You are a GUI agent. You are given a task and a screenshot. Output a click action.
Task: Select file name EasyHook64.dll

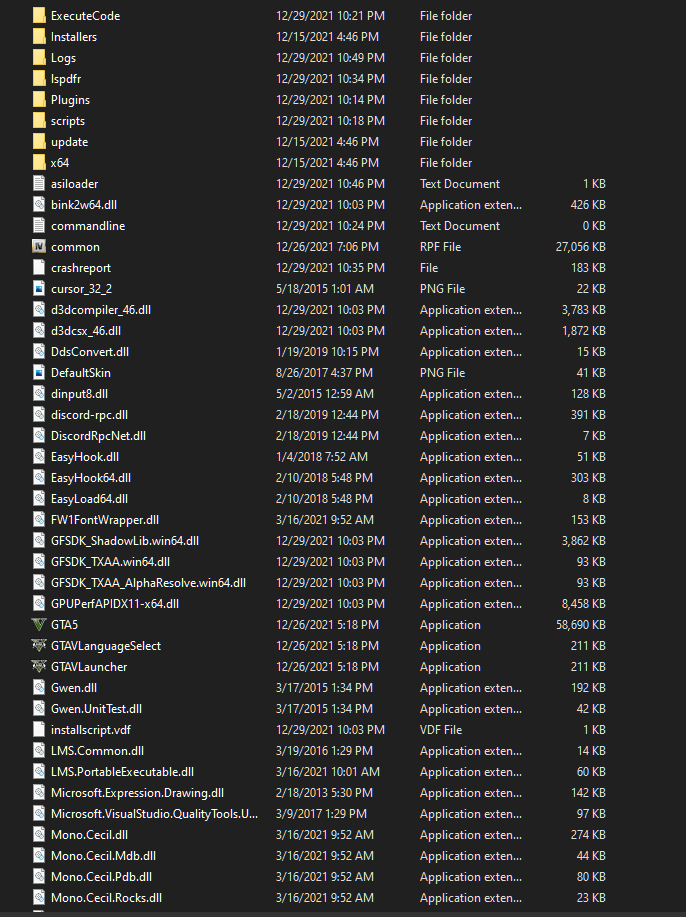click(91, 478)
